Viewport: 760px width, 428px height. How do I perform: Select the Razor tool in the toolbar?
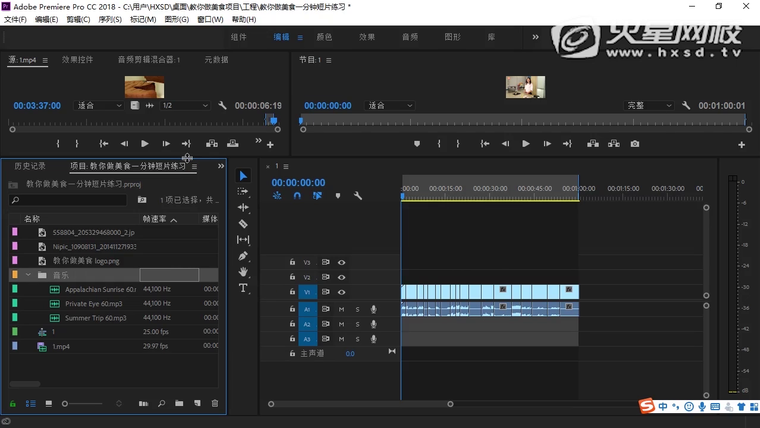(x=243, y=224)
